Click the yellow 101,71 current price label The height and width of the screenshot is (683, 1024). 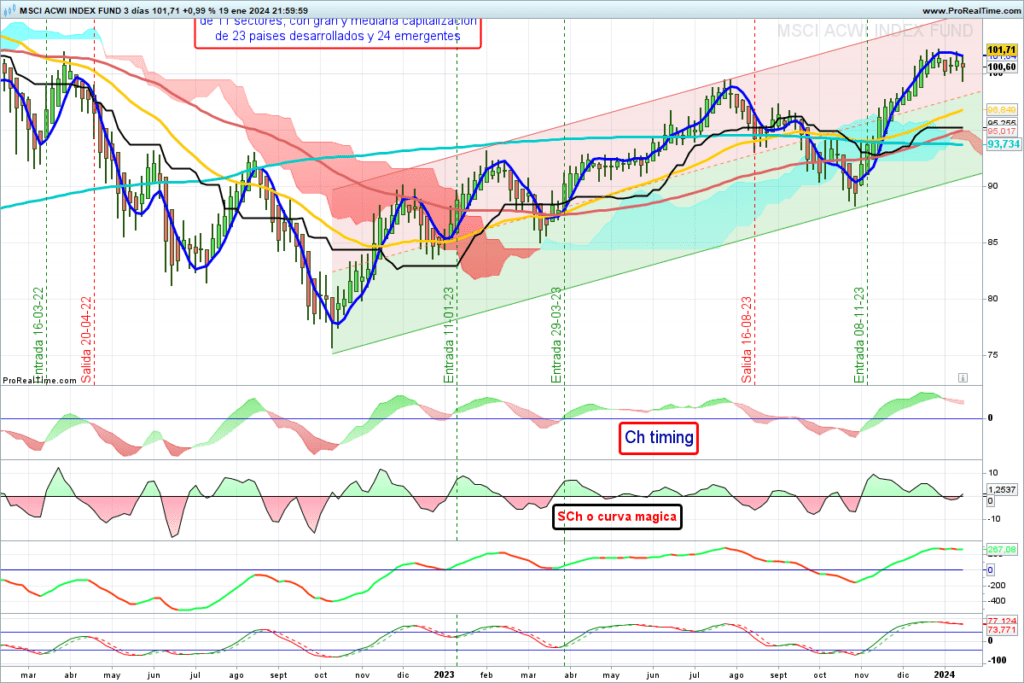pyautogui.click(x=1001, y=50)
